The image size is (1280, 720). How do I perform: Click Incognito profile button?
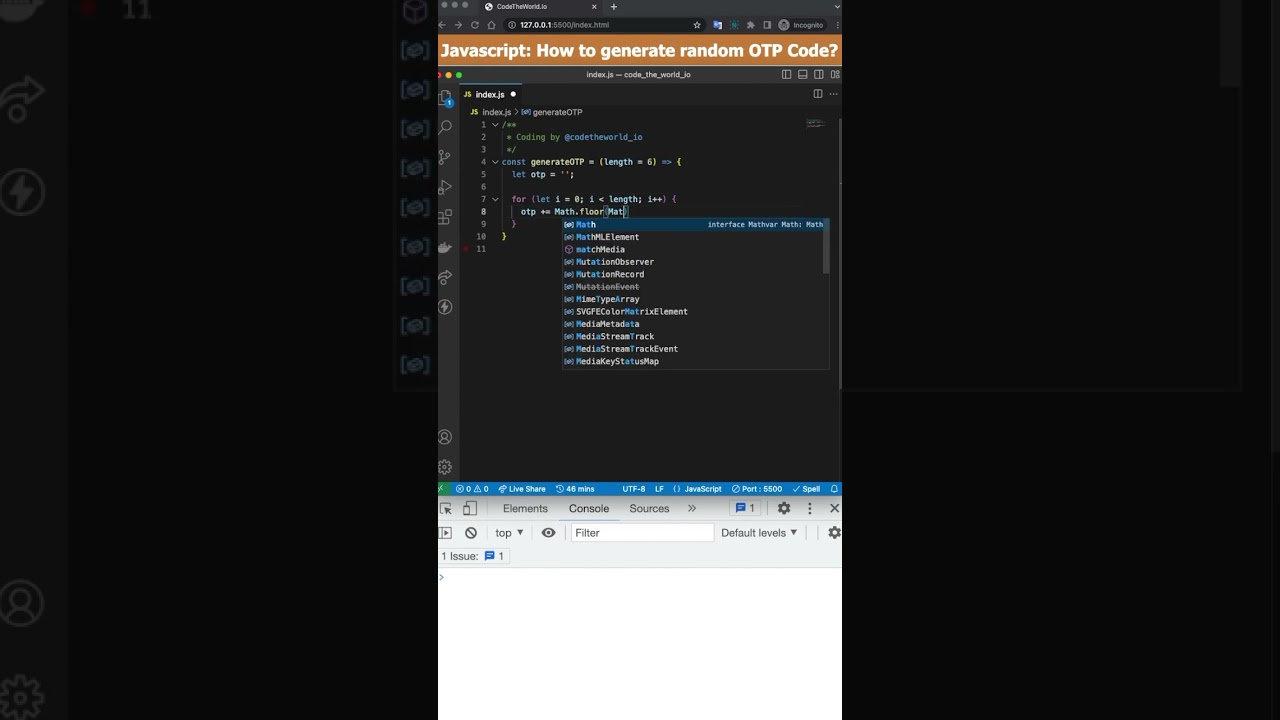tap(801, 25)
